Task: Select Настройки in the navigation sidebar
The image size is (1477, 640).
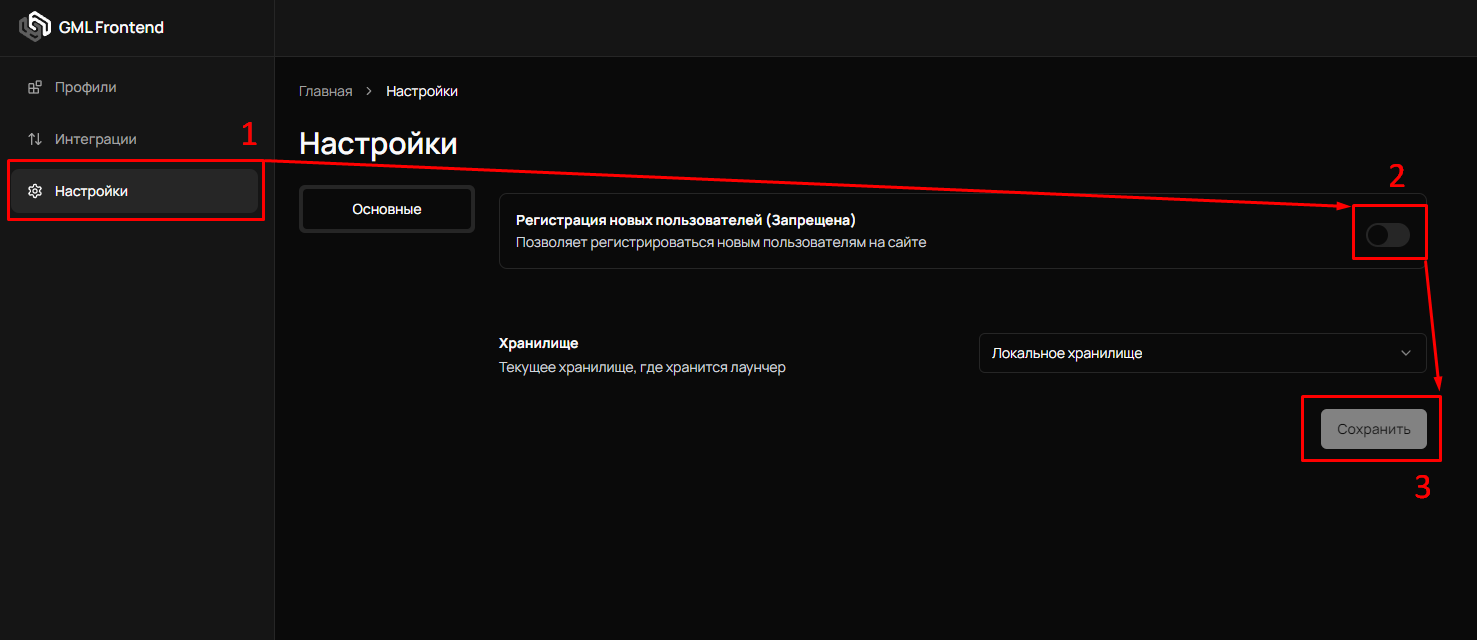Action: tap(93, 190)
